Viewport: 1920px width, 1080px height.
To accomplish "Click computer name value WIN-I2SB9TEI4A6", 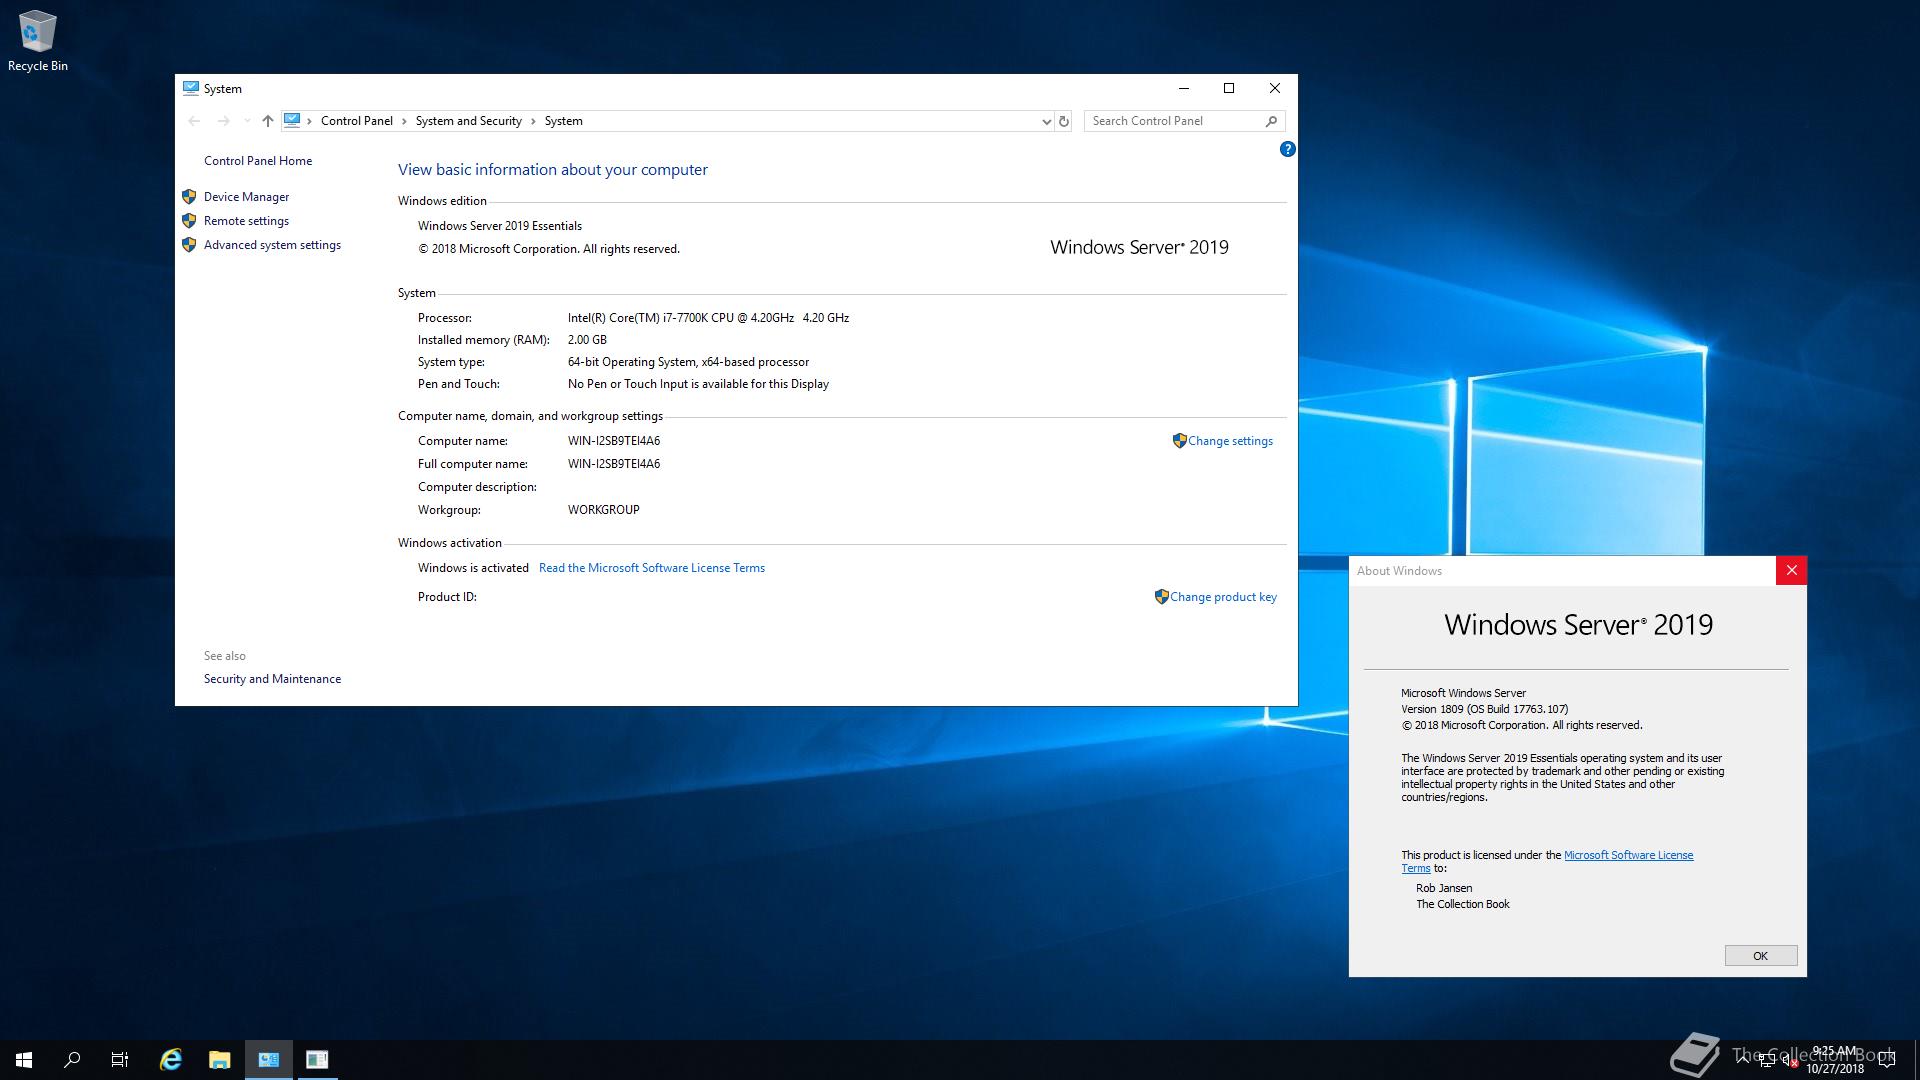I will tap(614, 441).
